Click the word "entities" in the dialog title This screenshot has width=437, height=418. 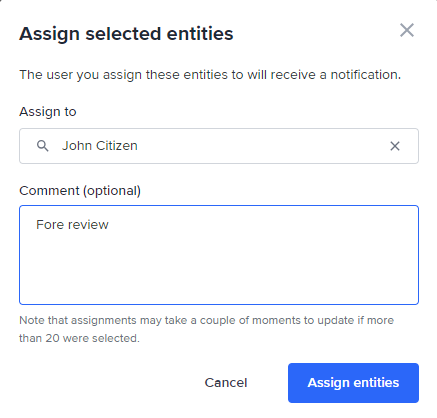point(200,34)
